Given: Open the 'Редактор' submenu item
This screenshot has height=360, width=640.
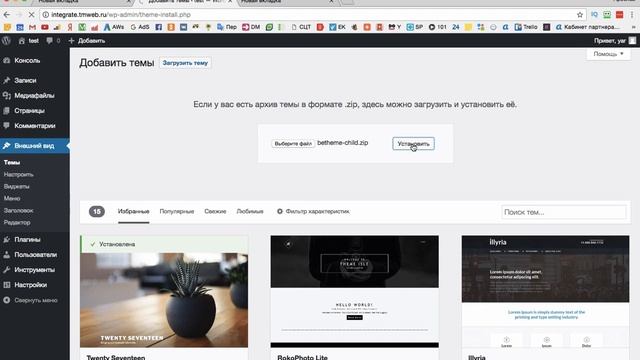Looking at the screenshot, I should (17, 222).
